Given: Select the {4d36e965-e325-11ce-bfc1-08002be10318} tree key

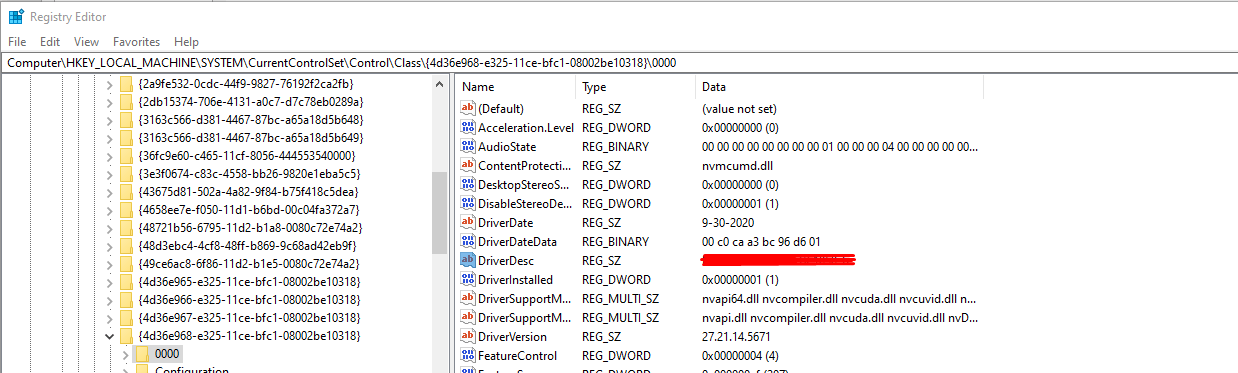Looking at the screenshot, I should coord(249,281).
